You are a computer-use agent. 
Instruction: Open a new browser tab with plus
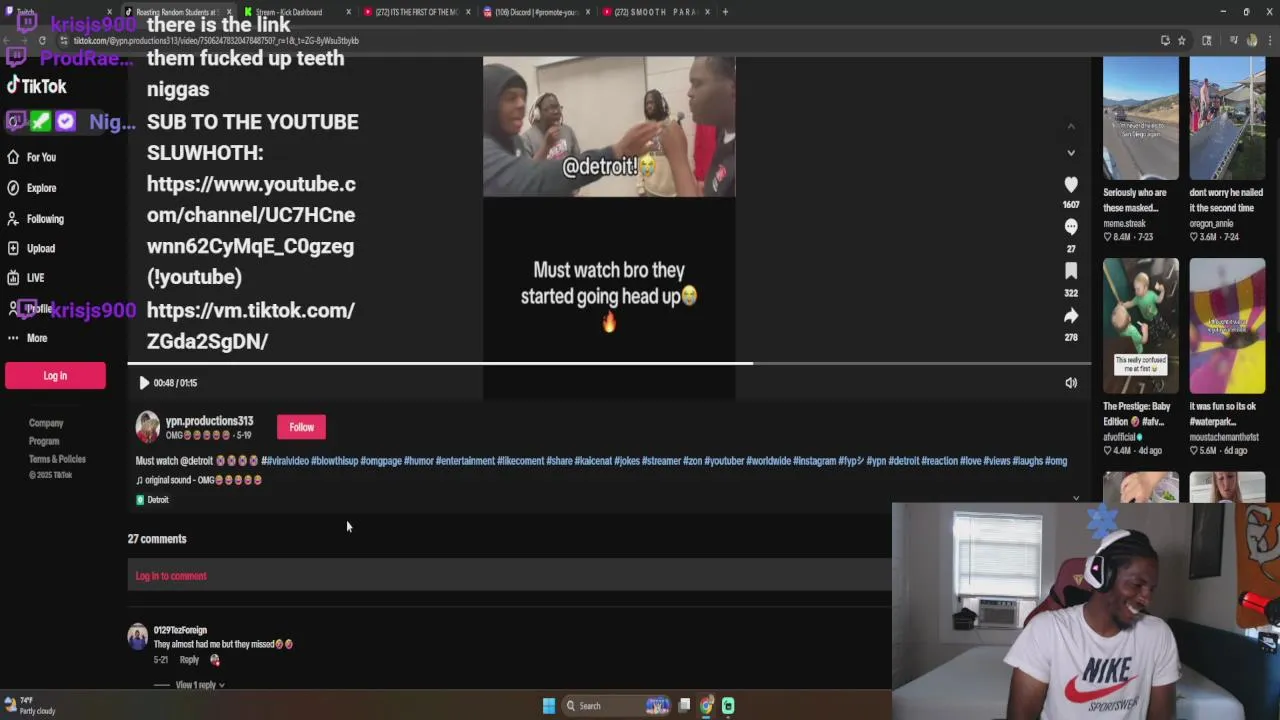click(726, 12)
